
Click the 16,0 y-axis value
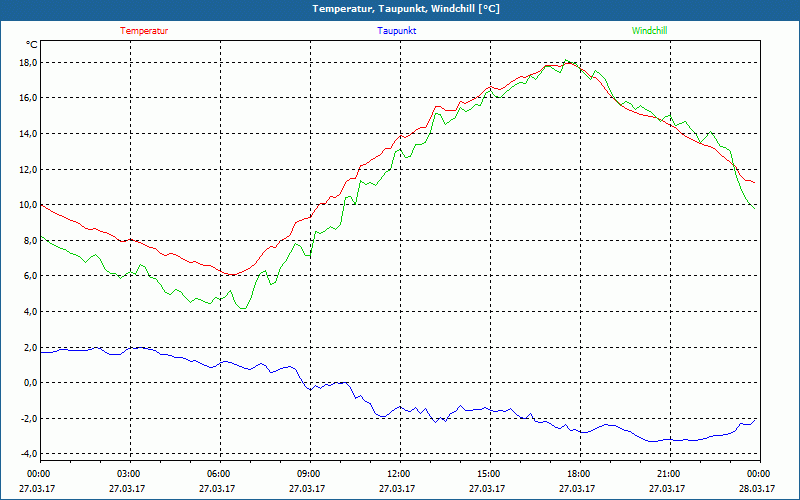[28, 98]
